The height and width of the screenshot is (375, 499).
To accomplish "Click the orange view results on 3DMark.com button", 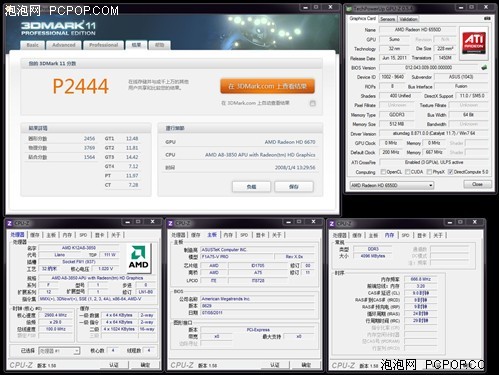I will click(267, 86).
